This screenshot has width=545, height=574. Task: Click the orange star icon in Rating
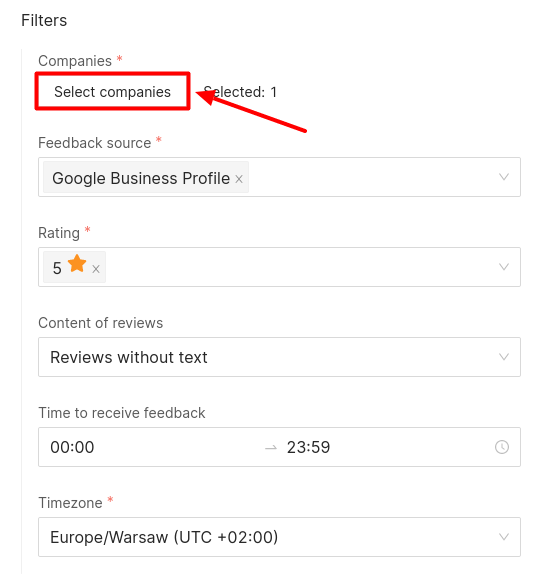77,264
